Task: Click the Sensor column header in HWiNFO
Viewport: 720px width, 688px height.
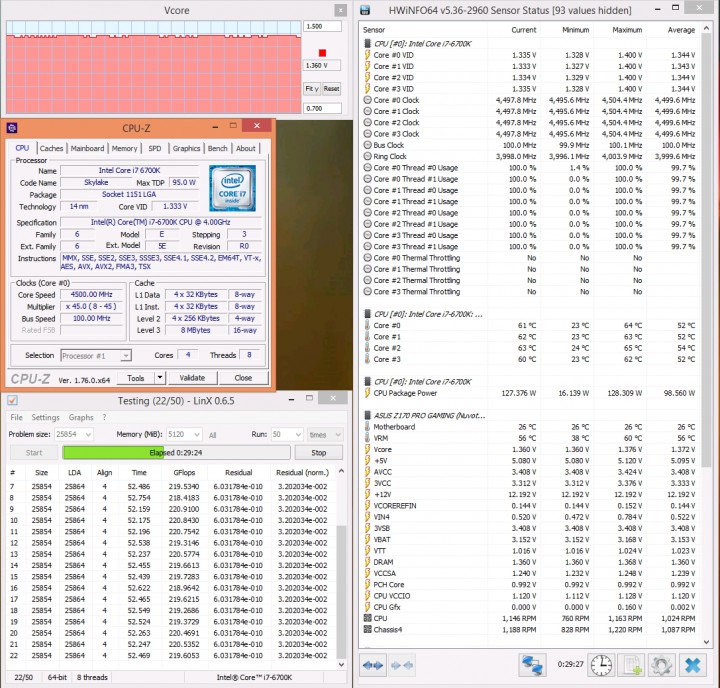Action: point(374,30)
